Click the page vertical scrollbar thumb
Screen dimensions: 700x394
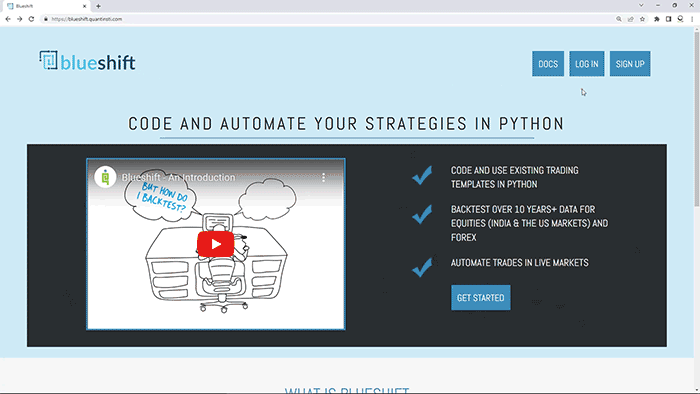click(x=696, y=119)
